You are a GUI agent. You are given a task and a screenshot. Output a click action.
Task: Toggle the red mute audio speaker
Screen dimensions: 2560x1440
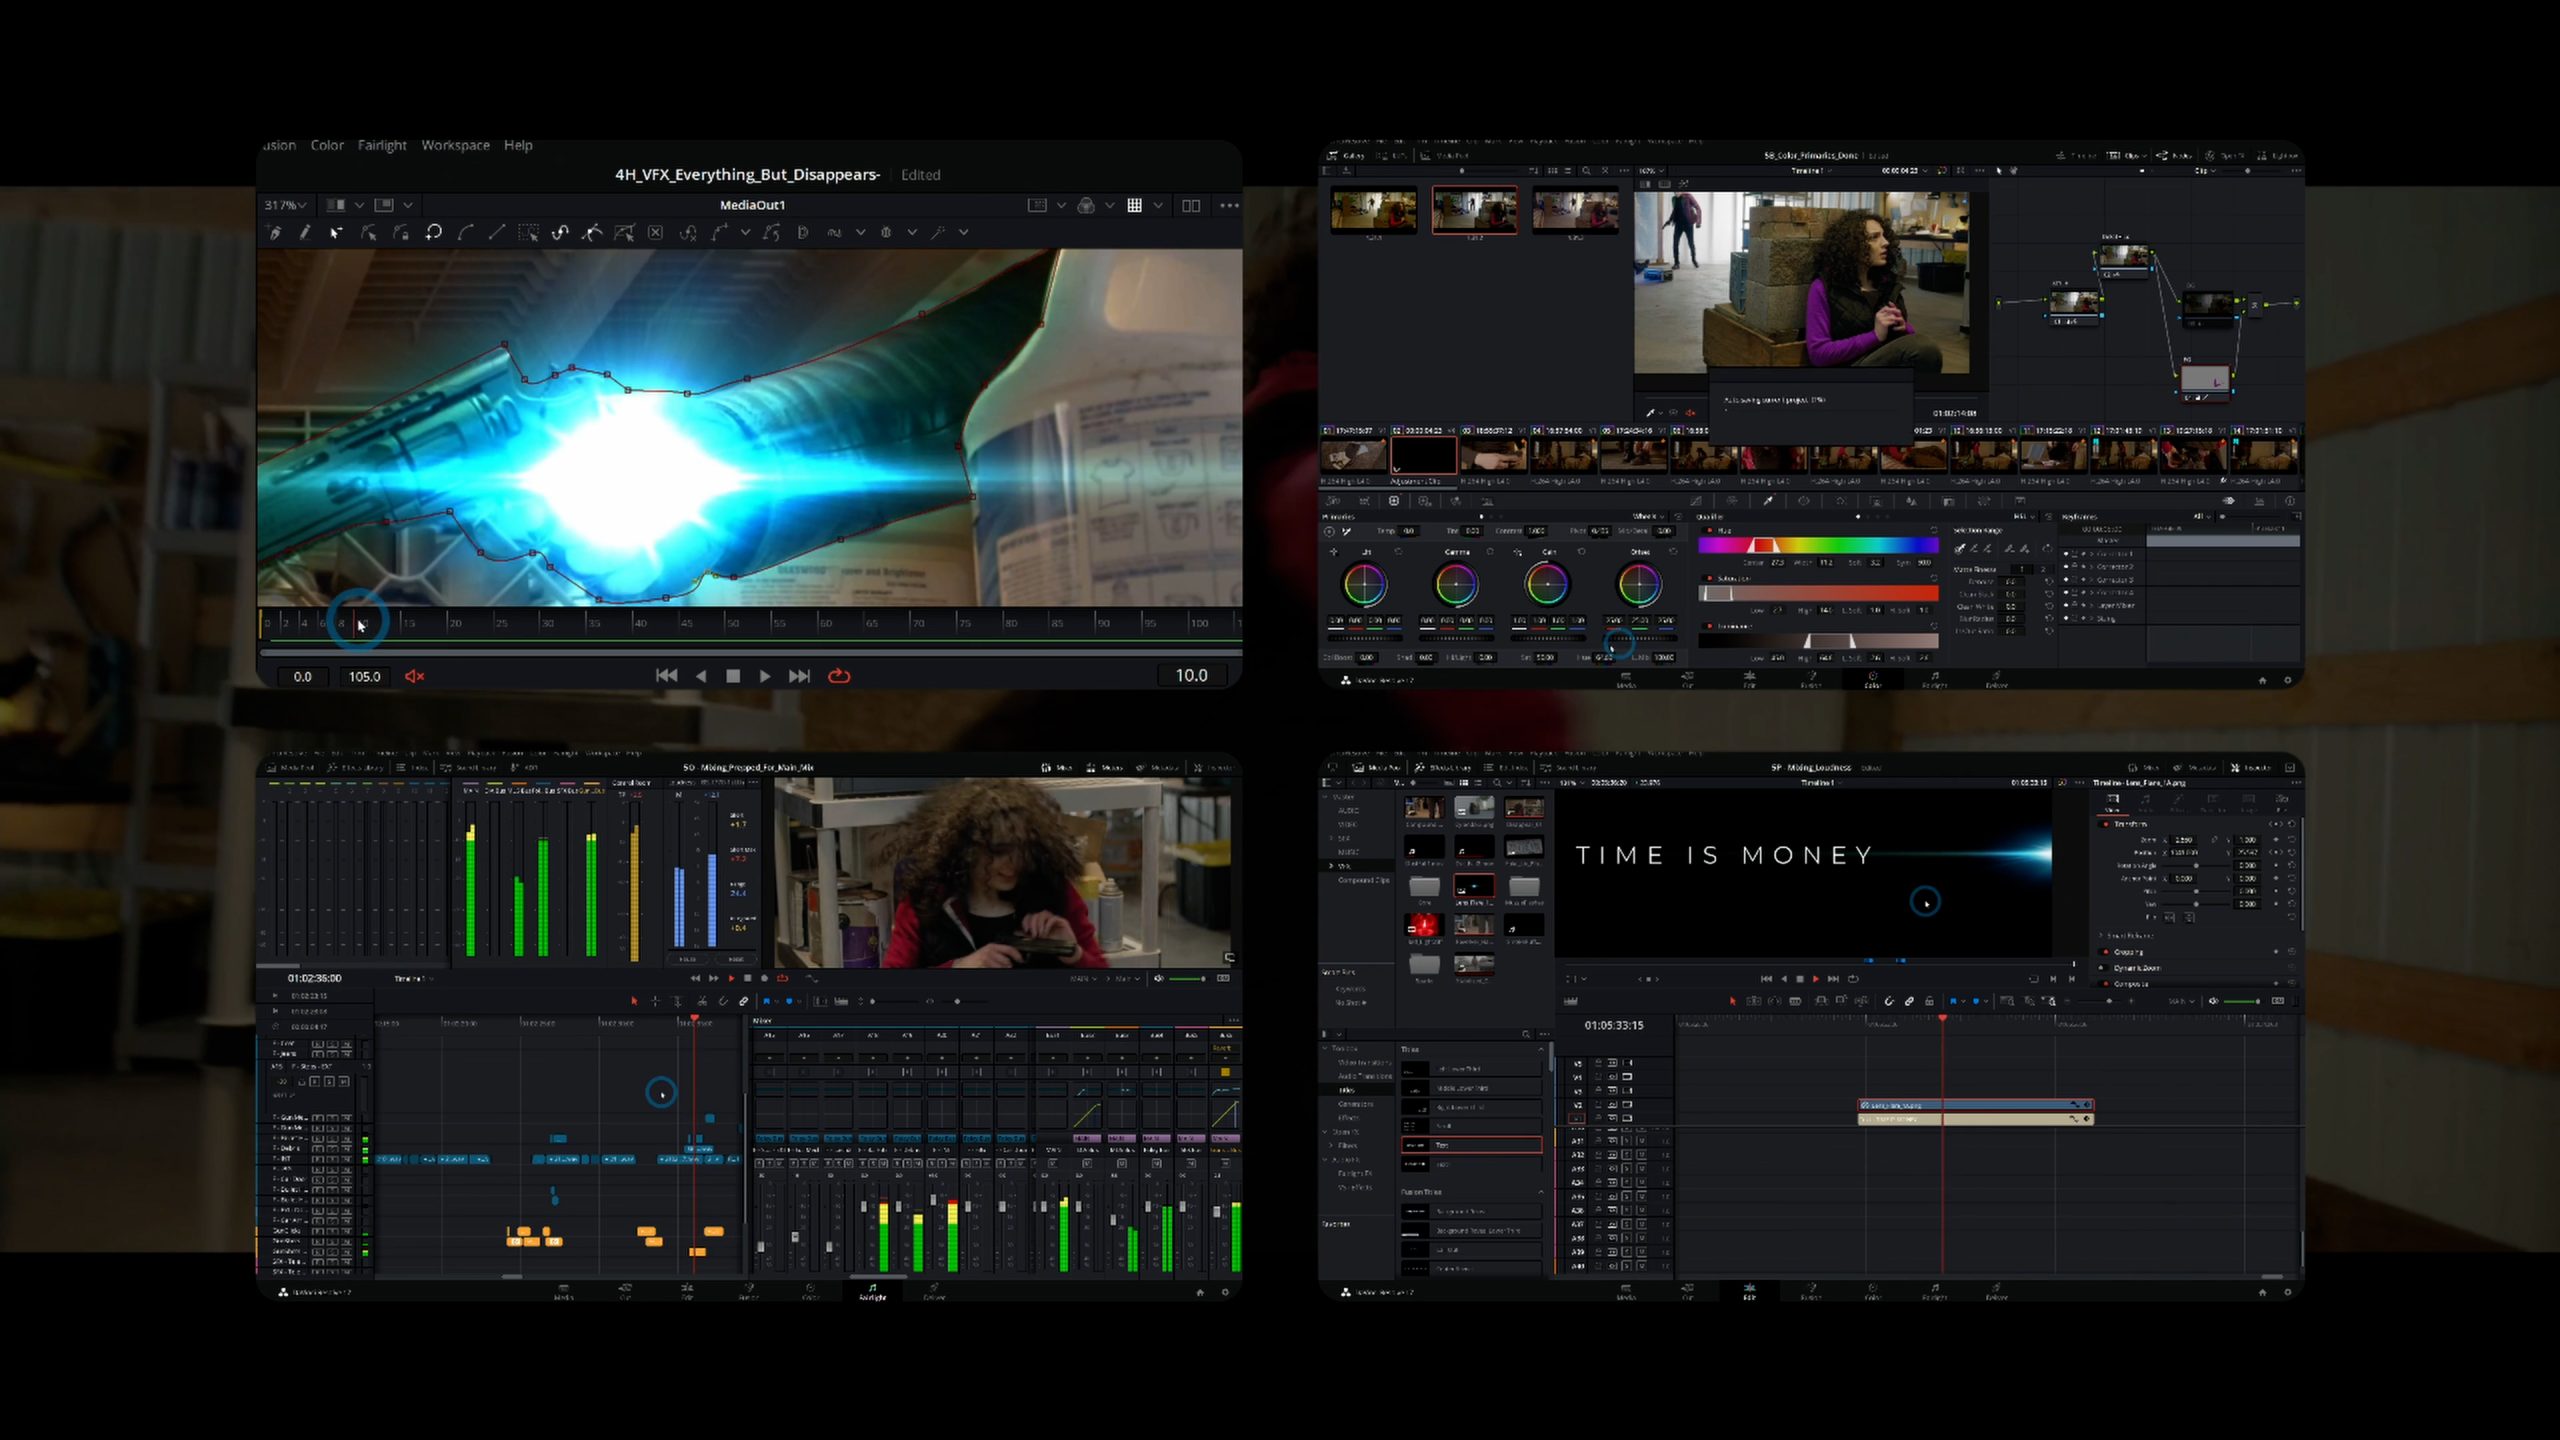click(x=414, y=676)
